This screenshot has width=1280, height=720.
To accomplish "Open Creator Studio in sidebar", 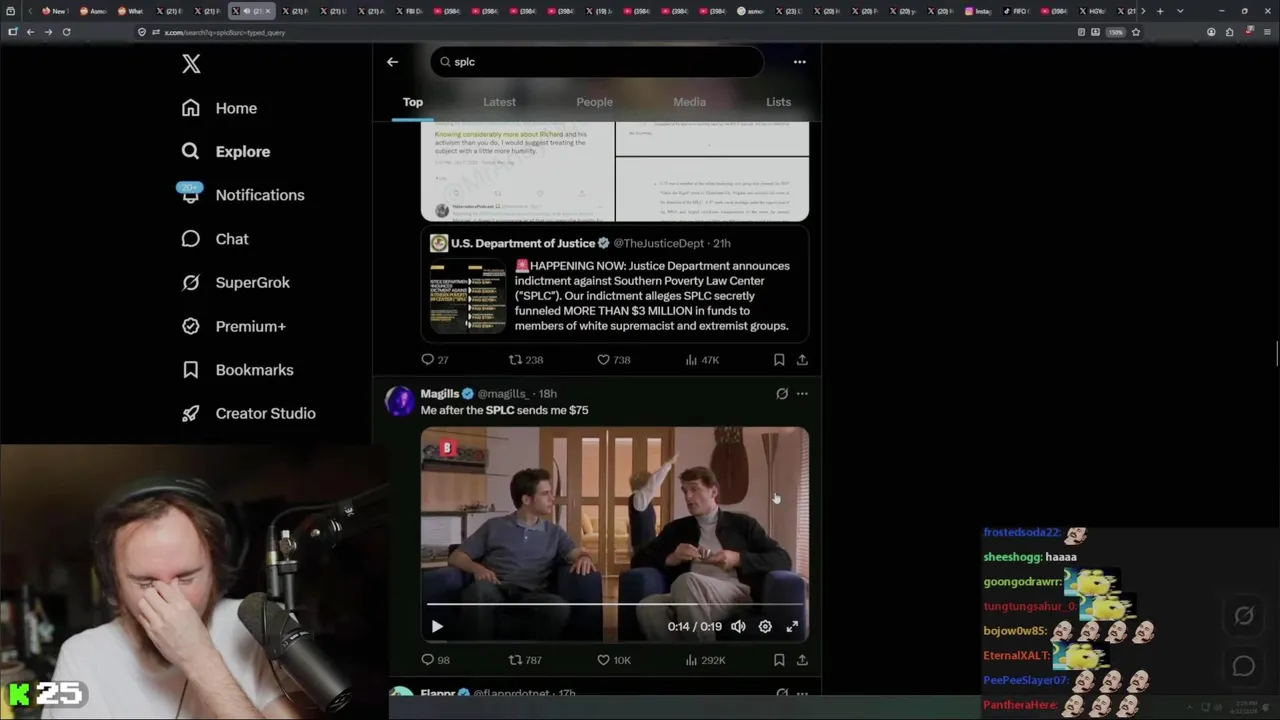I will (x=249, y=413).
